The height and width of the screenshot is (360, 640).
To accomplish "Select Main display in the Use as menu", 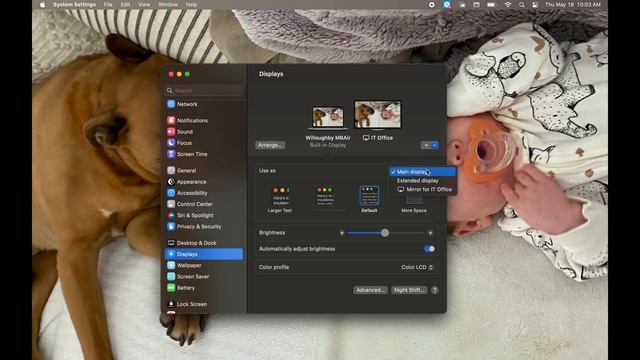I will tap(422, 172).
